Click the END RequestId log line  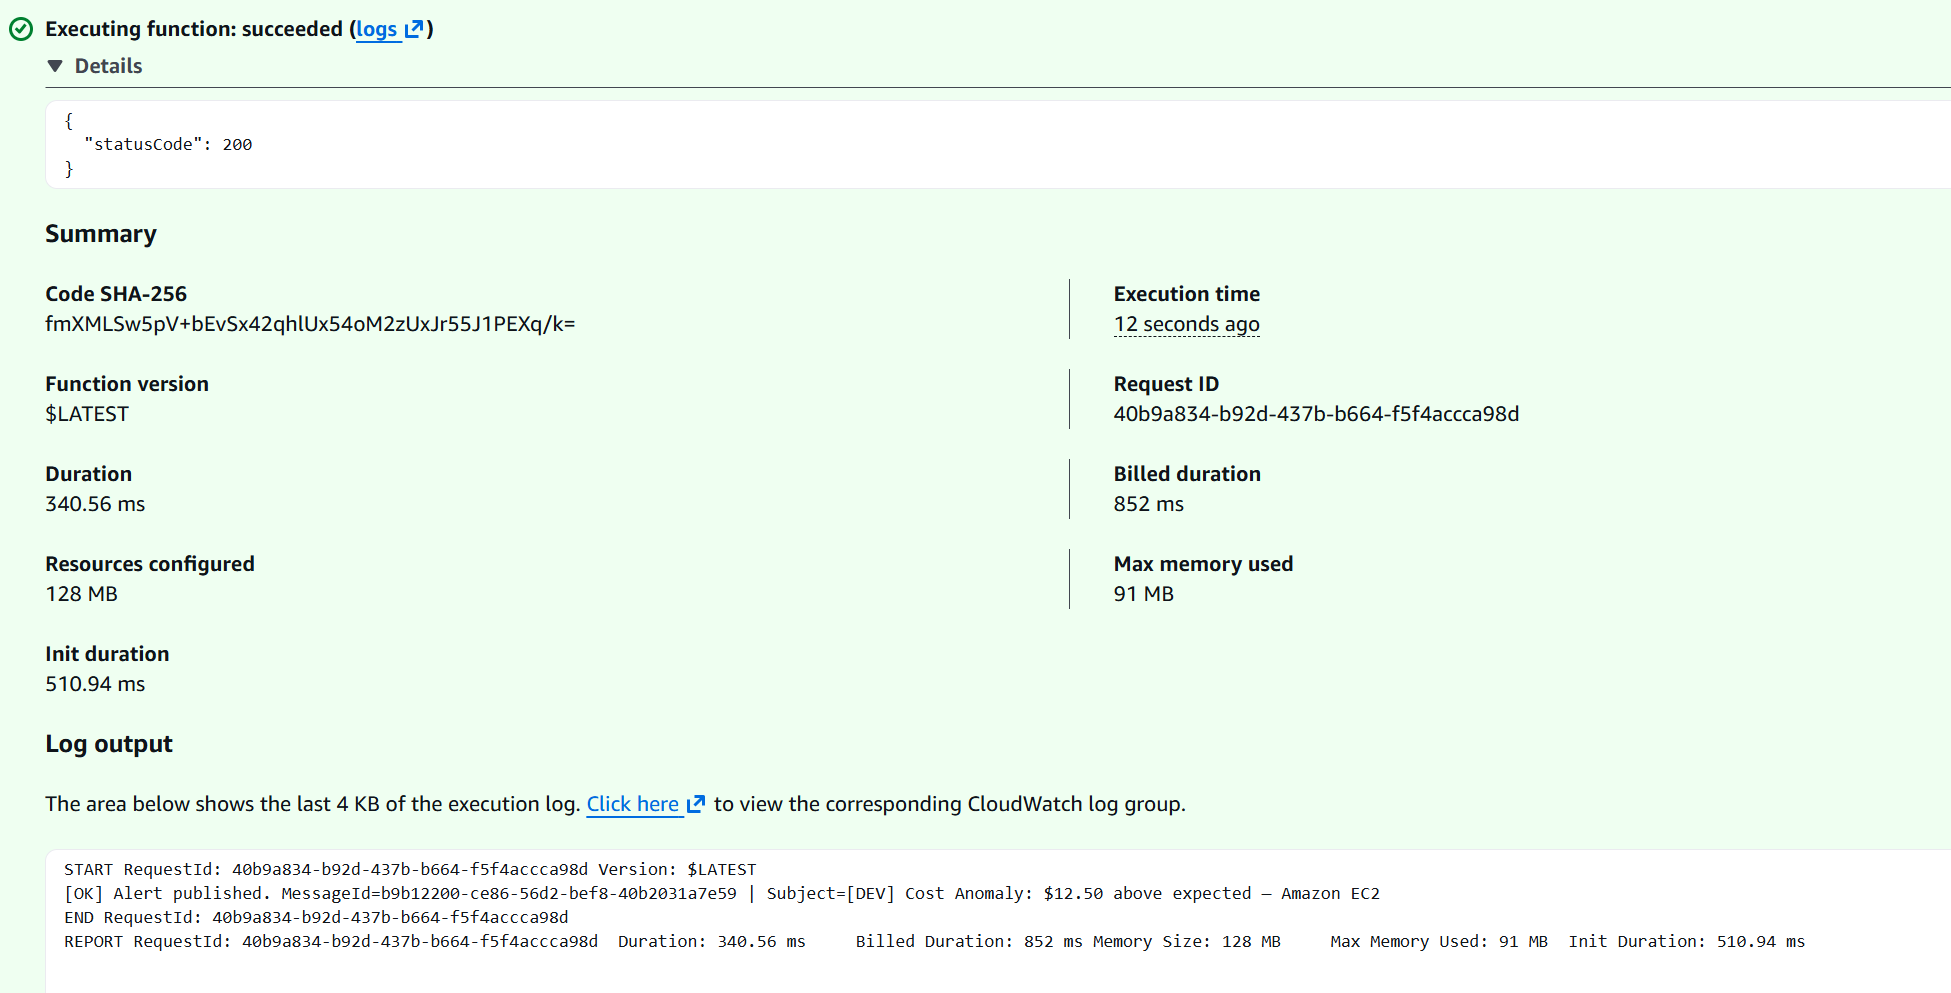(x=316, y=918)
